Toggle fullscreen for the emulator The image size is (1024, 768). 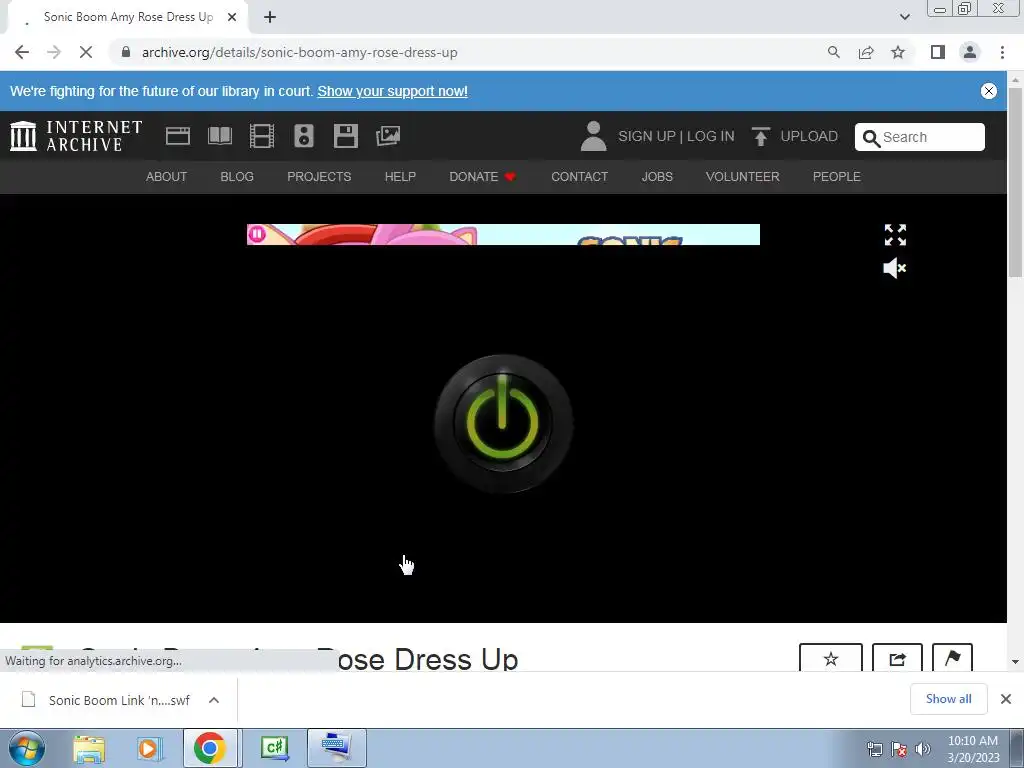[x=895, y=235]
